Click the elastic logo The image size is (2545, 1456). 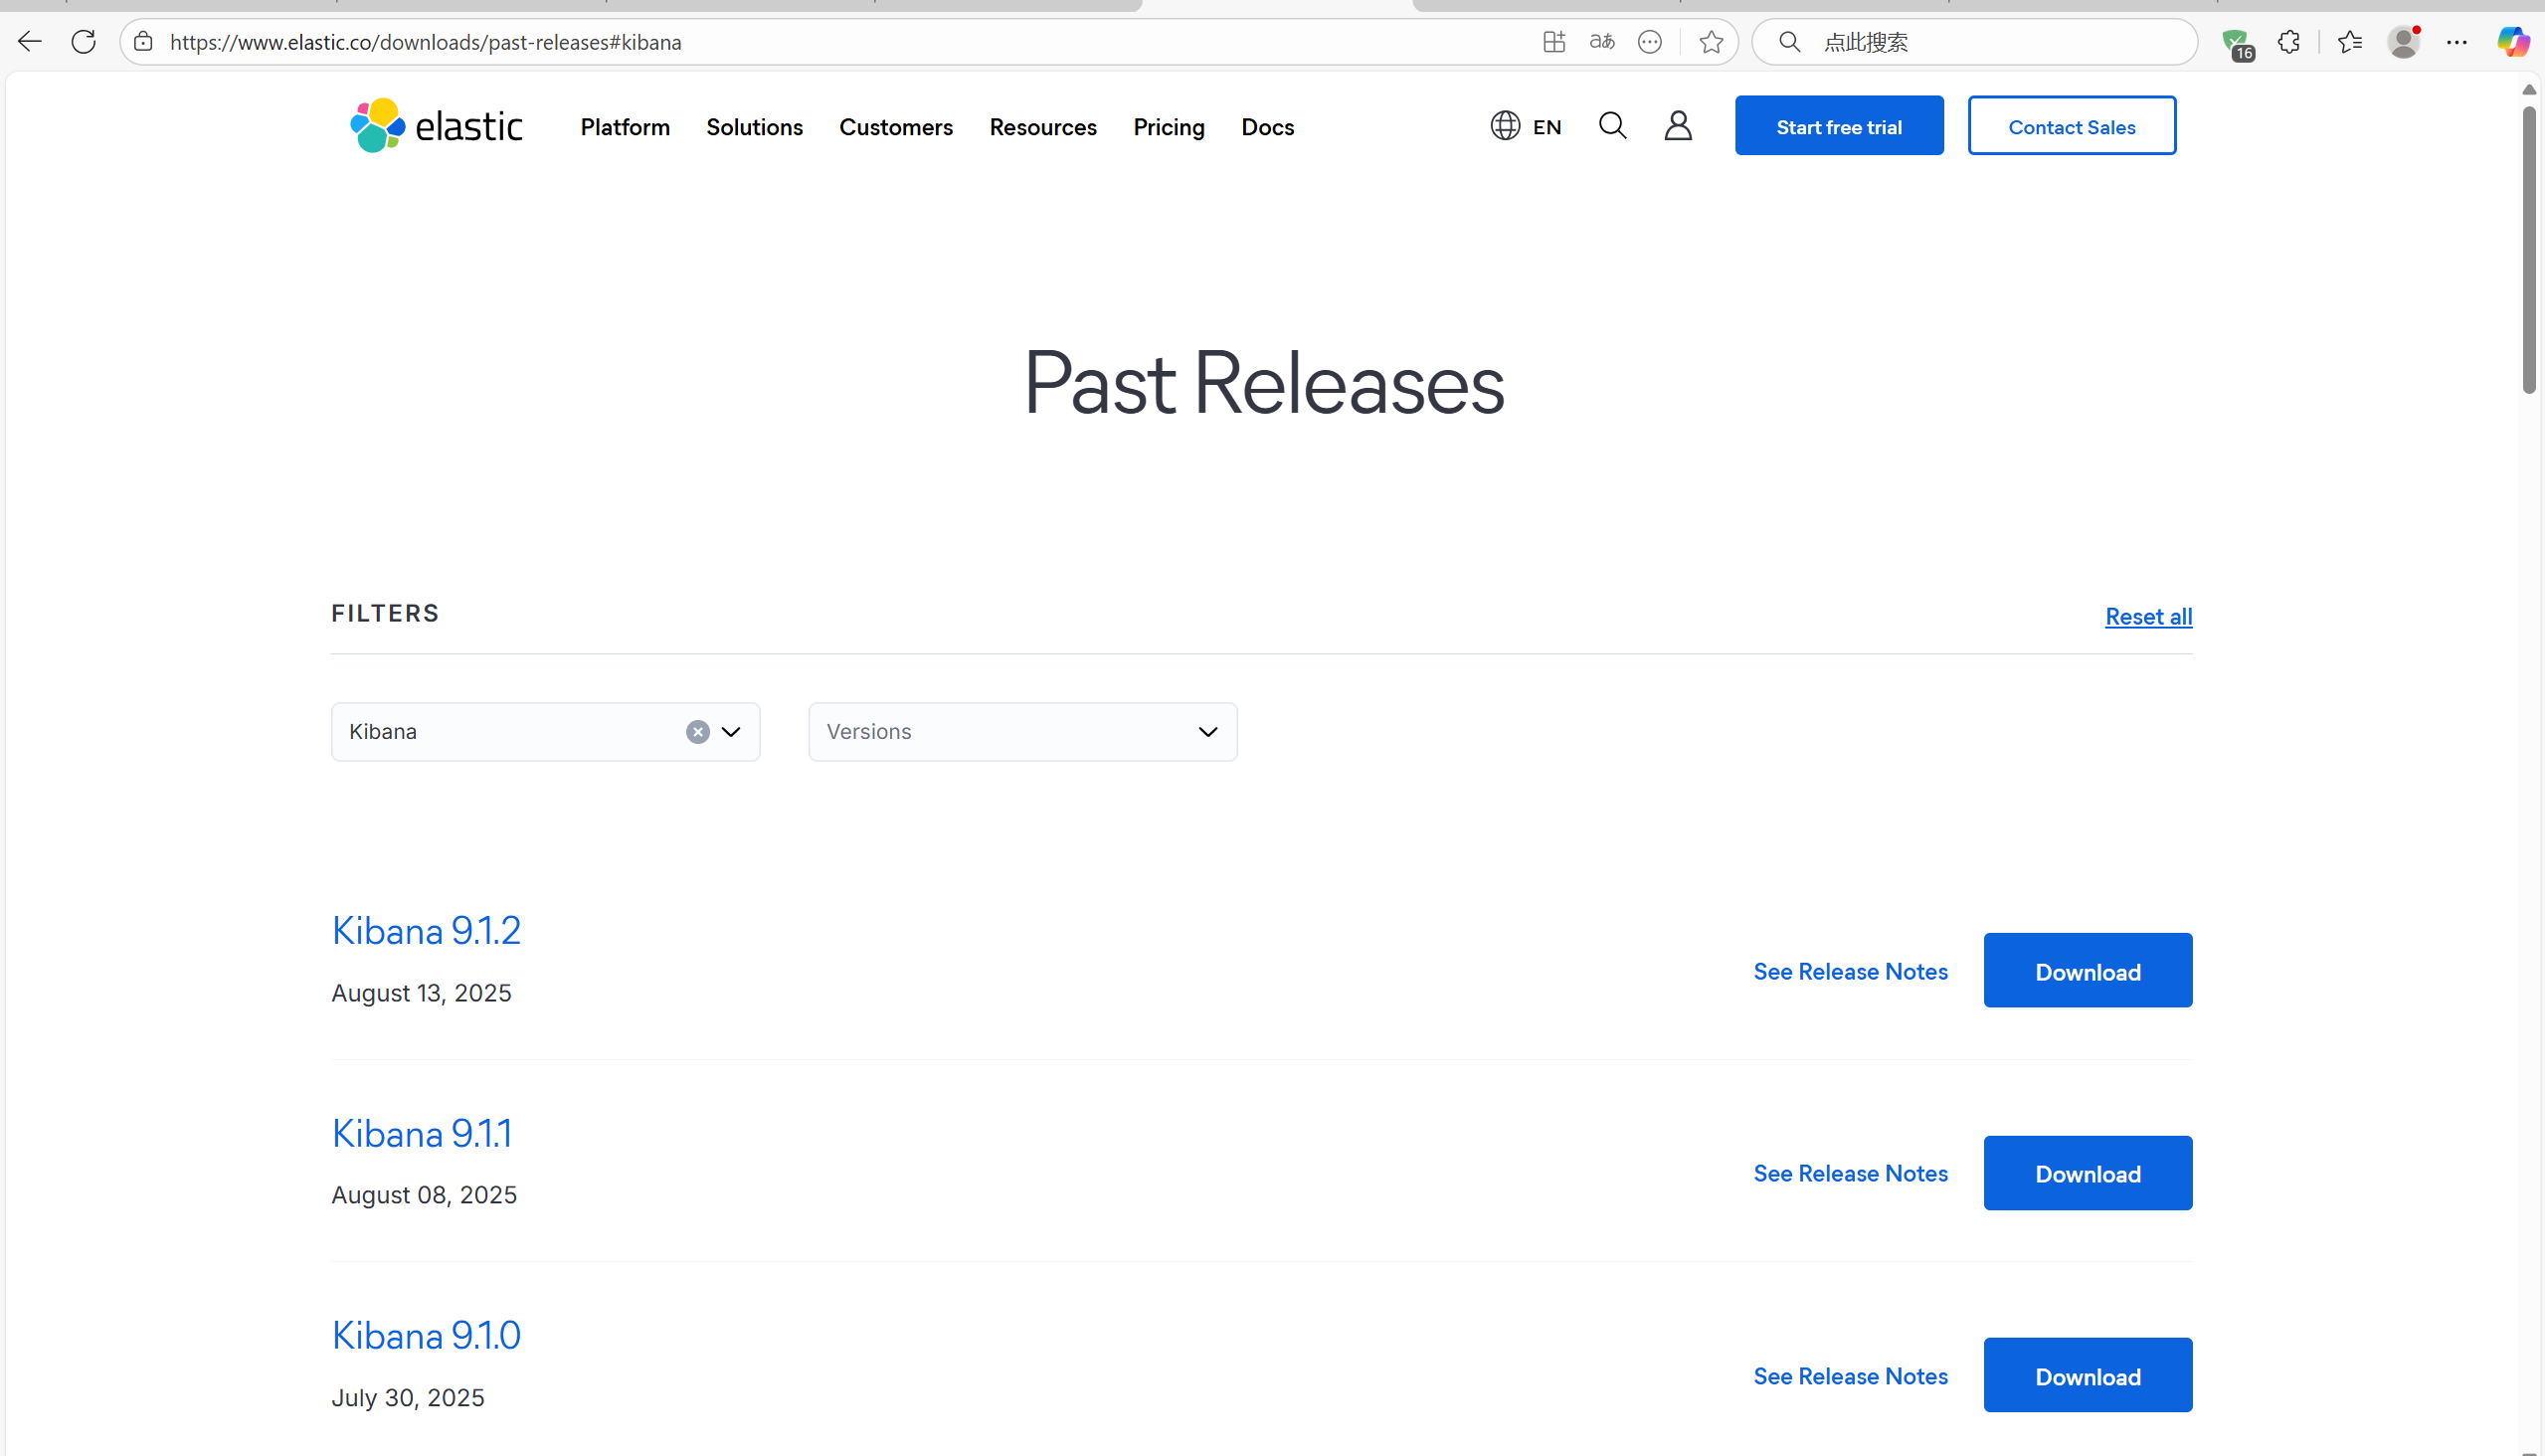(436, 126)
